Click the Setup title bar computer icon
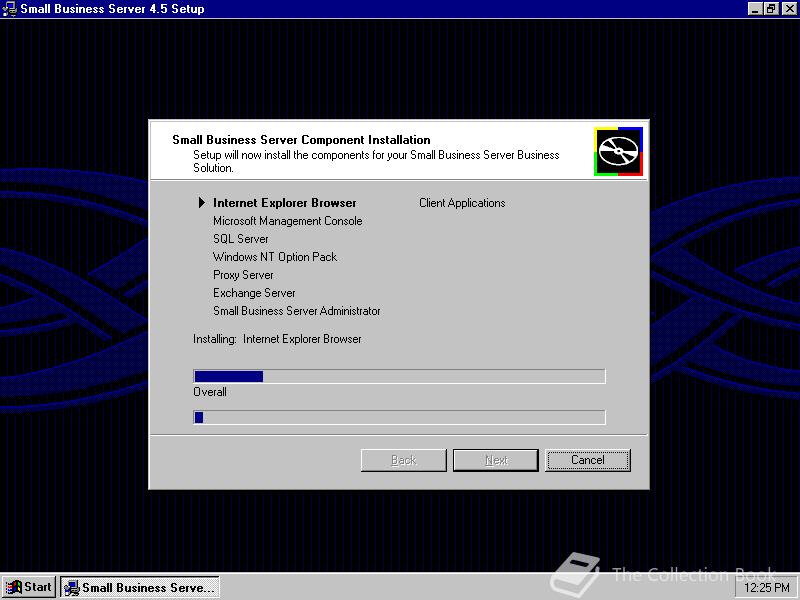 click(x=10, y=9)
